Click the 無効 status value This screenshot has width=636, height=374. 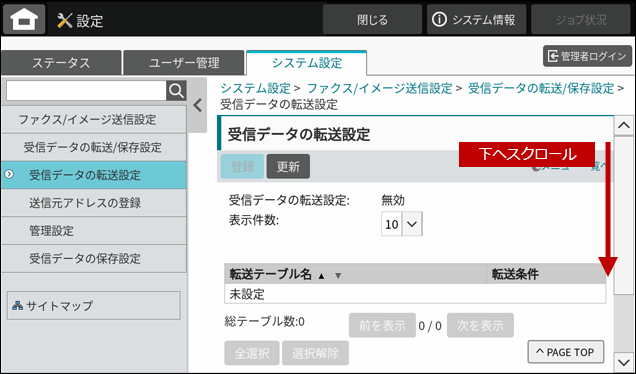pyautogui.click(x=393, y=200)
